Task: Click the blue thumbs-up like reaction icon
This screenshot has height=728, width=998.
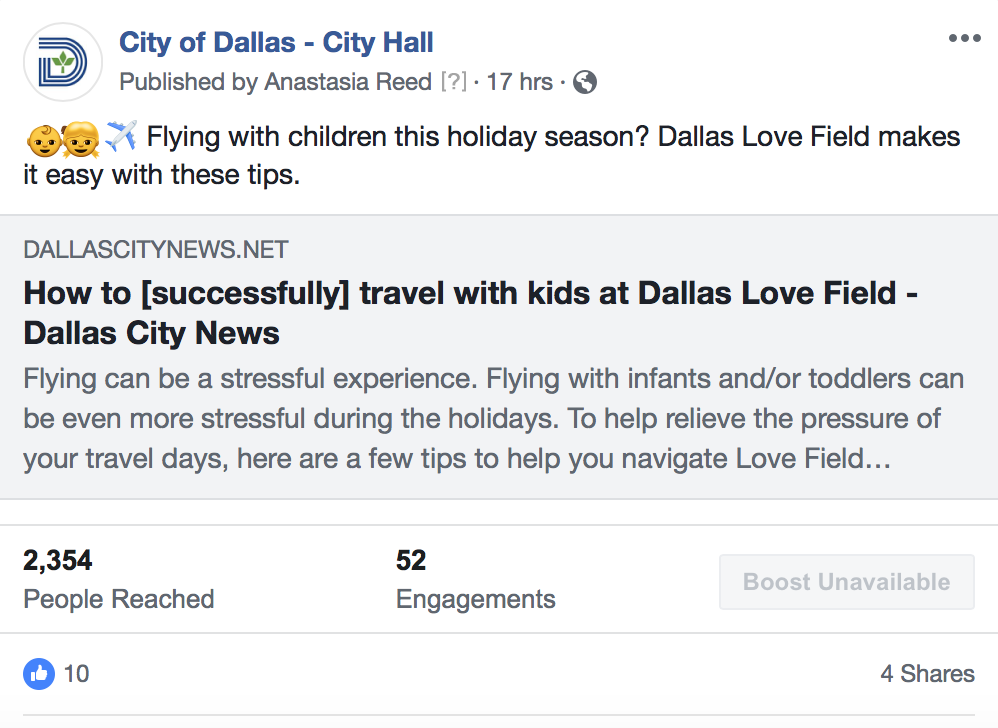Action: pos(39,674)
